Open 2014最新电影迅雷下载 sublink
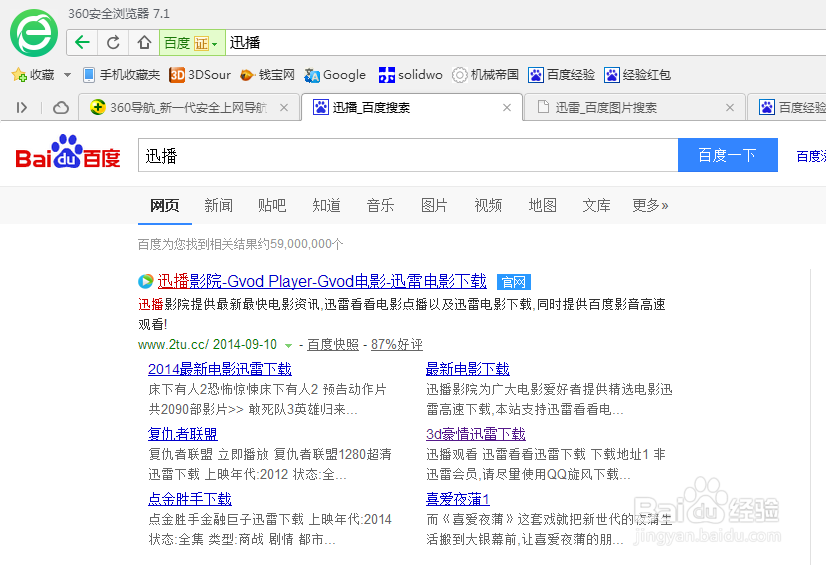Image resolution: width=826 pixels, height=565 pixels. pyautogui.click(x=220, y=369)
